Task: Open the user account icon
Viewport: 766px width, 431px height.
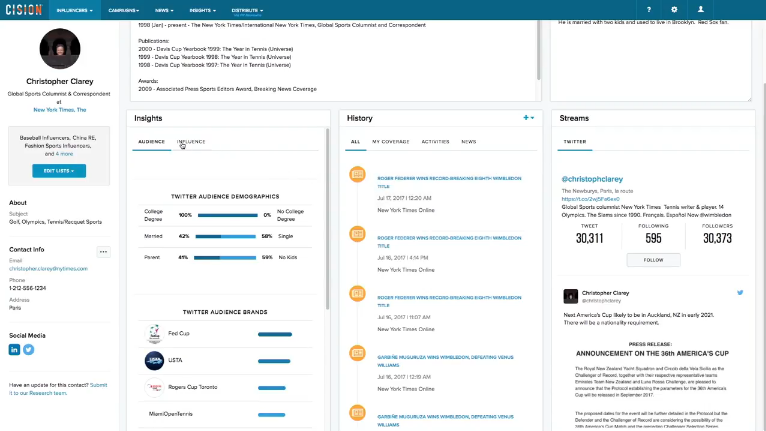Action: (701, 10)
